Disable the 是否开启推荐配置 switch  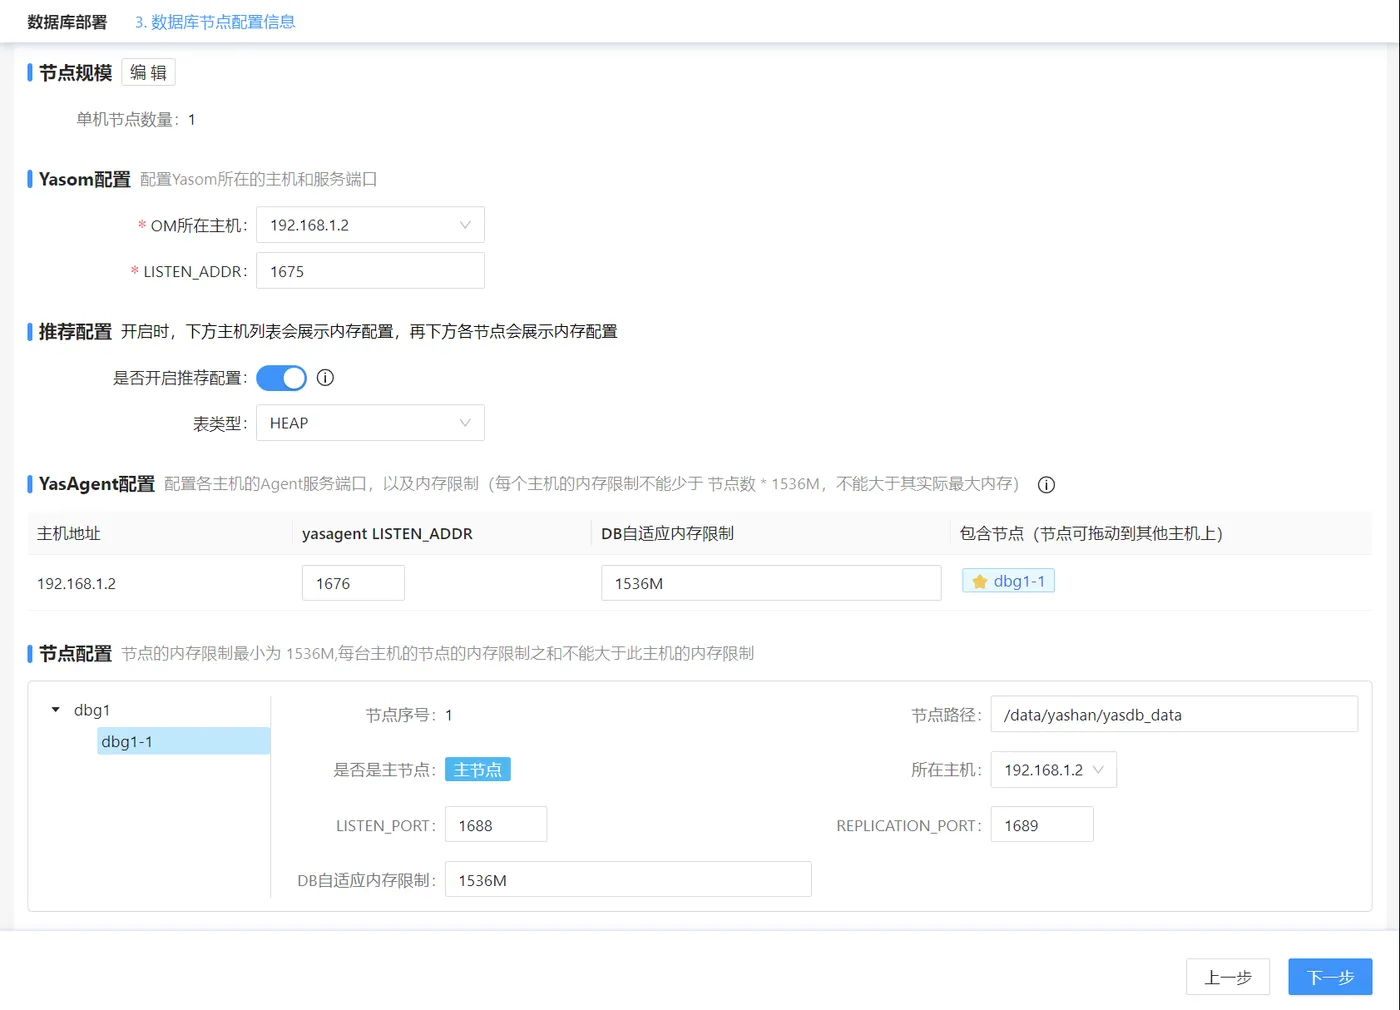281,377
